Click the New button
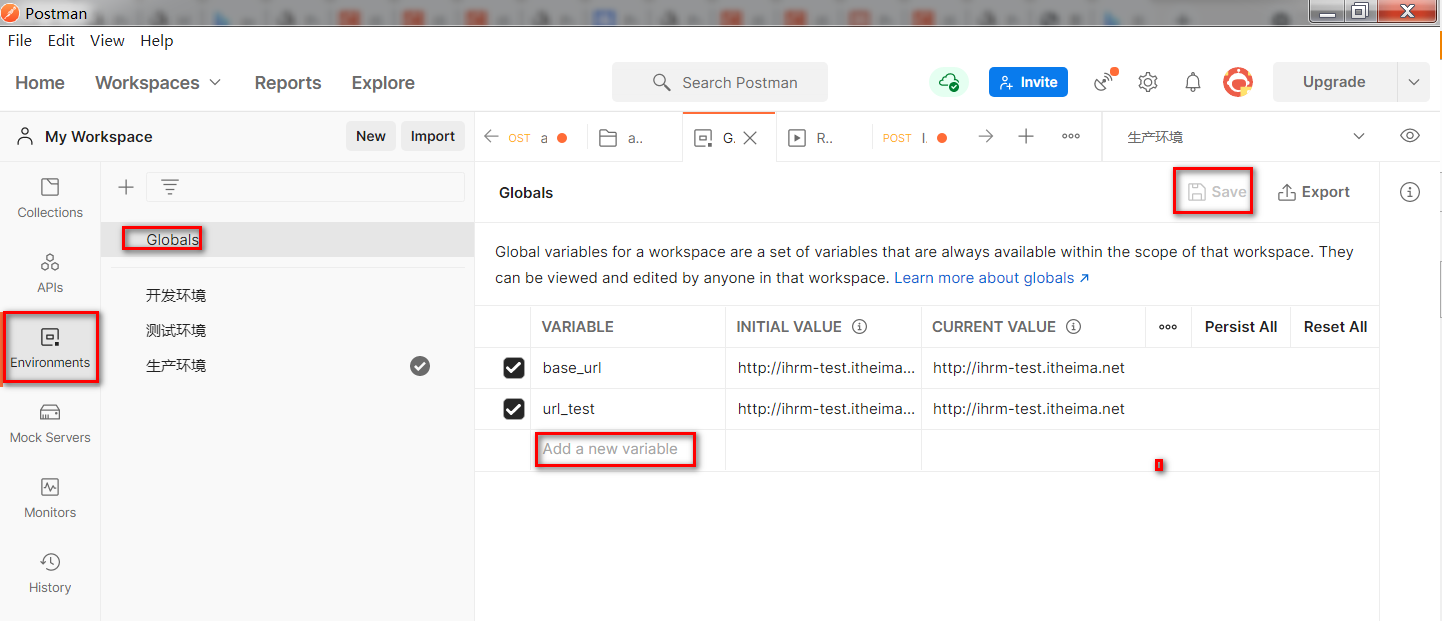The width and height of the screenshot is (1442, 621). point(371,137)
